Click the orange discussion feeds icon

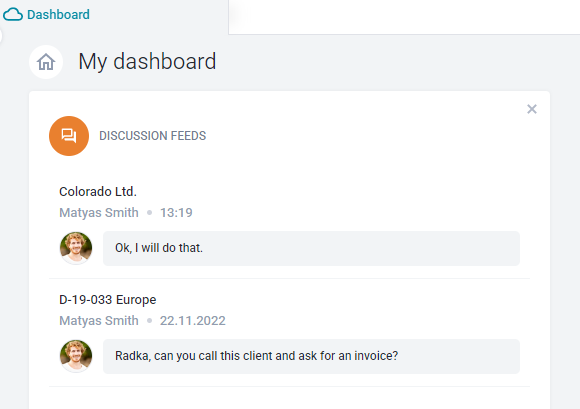click(x=69, y=136)
